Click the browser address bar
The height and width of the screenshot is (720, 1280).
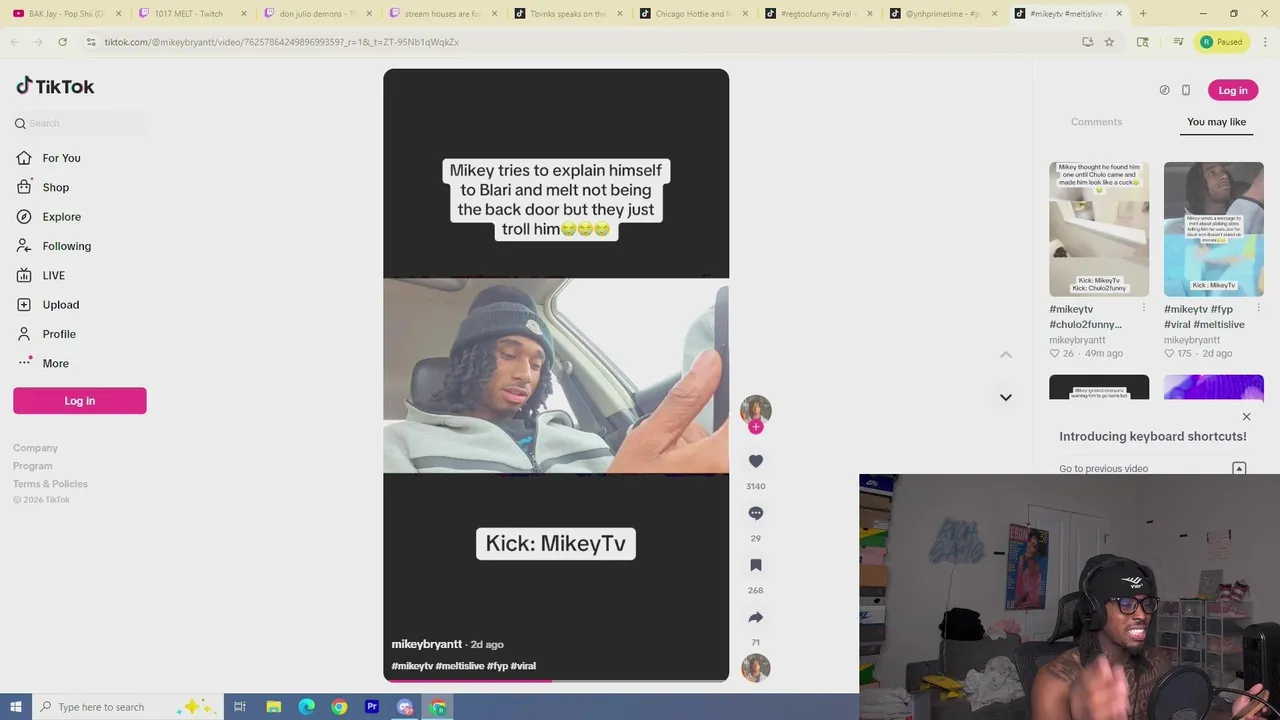pyautogui.click(x=580, y=42)
